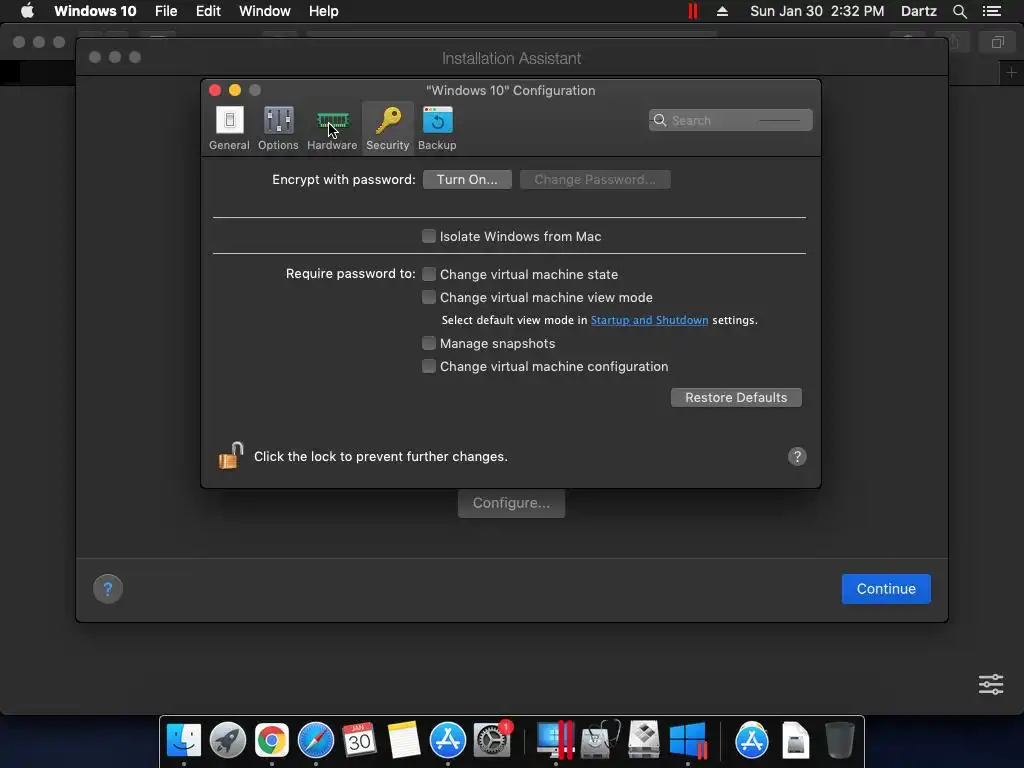Click the lock to prevent changes

click(231, 455)
